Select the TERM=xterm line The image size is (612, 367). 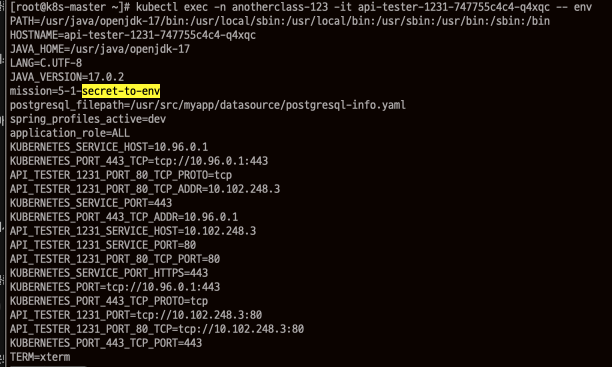point(40,357)
